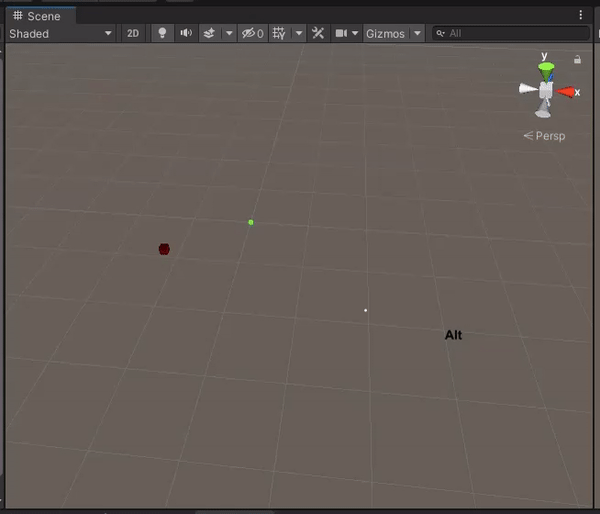This screenshot has width=600, height=514.
Task: Select the dark red sphere object
Action: [x=164, y=249]
